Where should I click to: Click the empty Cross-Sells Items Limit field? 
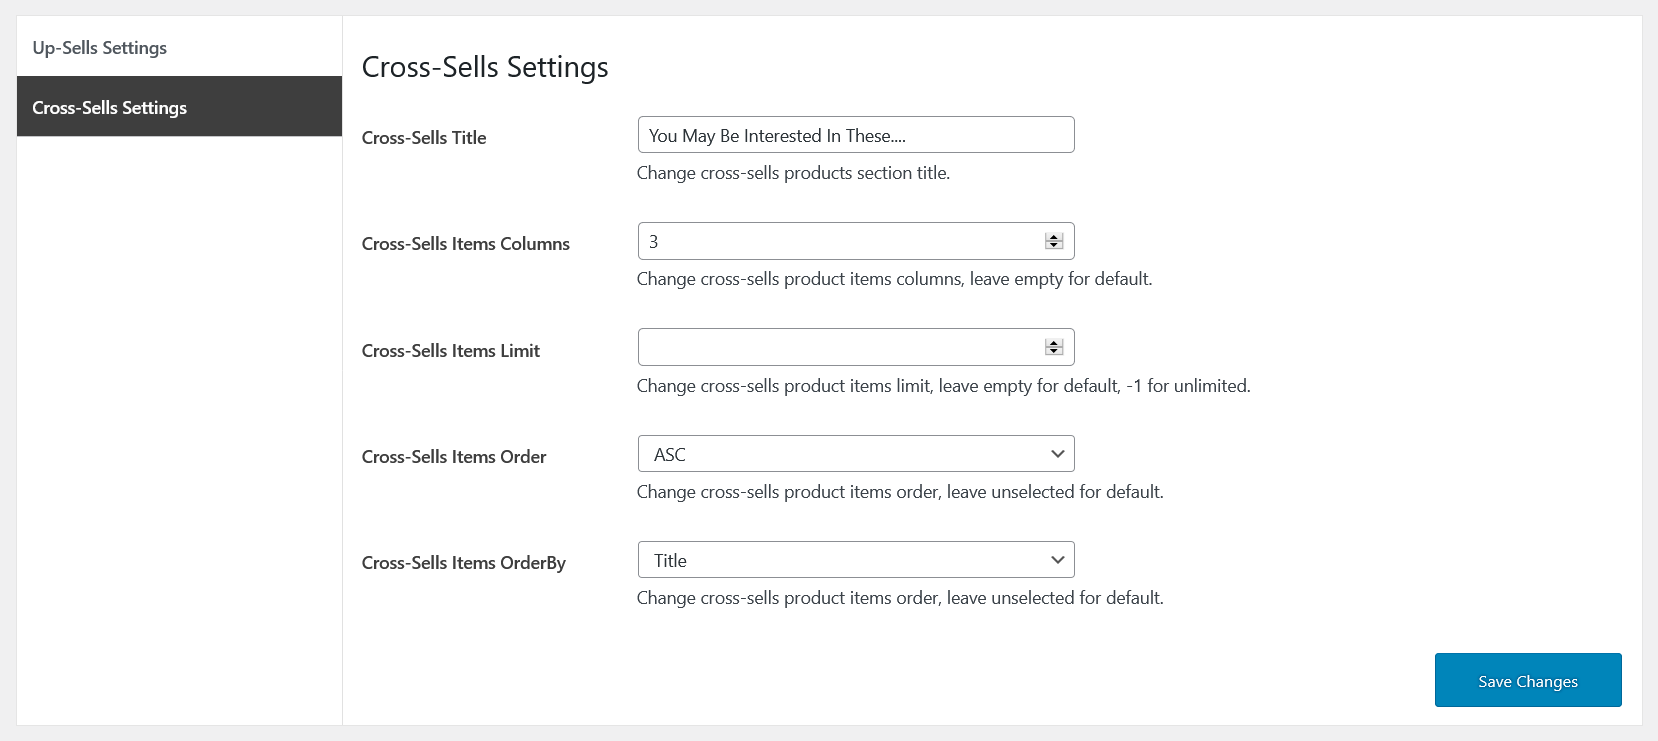point(840,347)
